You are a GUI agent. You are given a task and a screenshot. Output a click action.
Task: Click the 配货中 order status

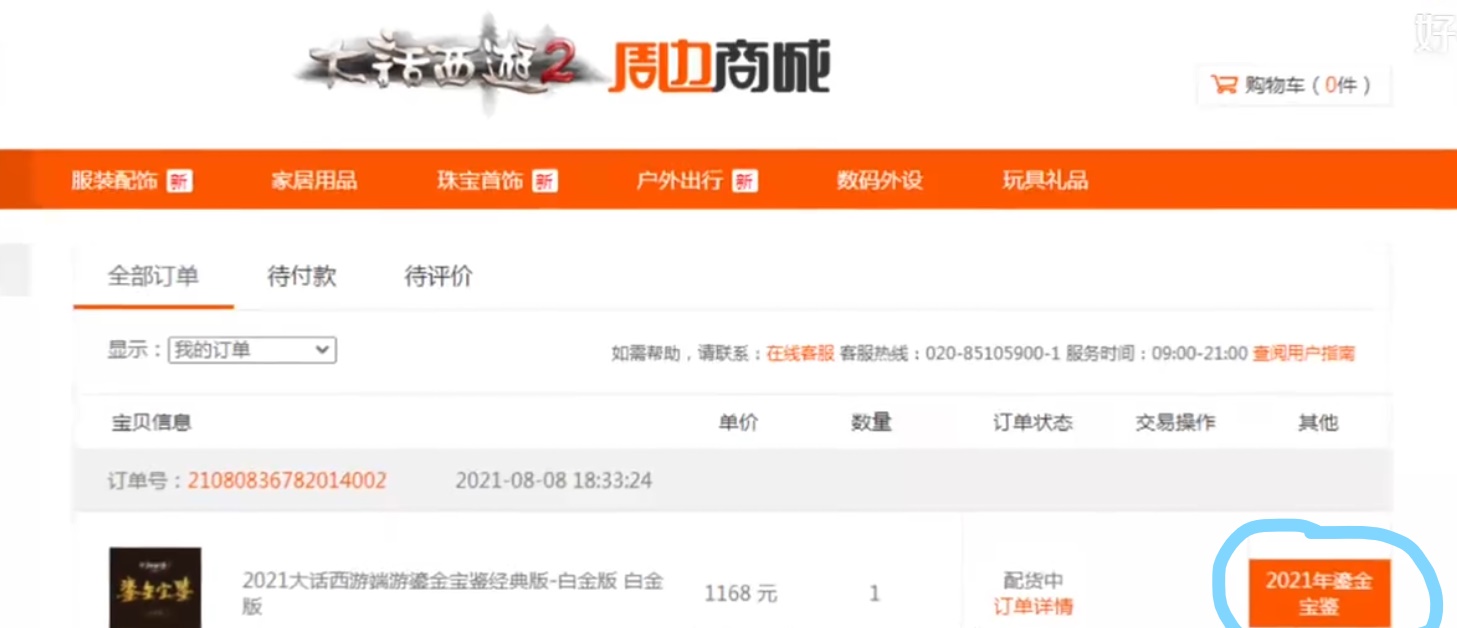1033,580
